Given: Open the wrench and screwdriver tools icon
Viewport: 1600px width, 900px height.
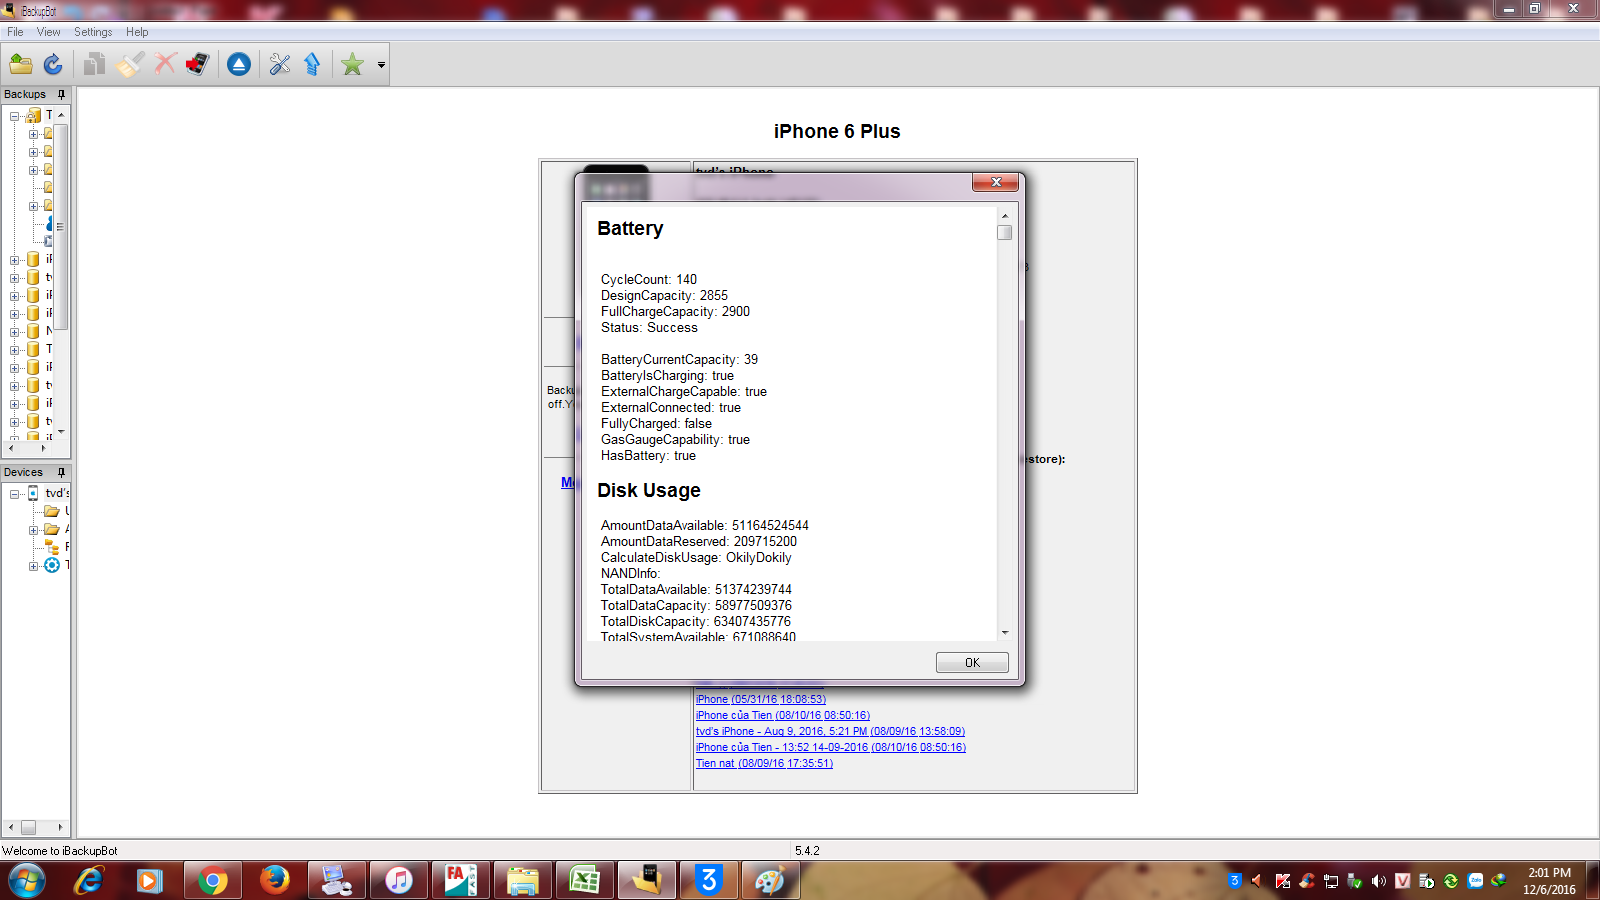Looking at the screenshot, I should point(280,65).
